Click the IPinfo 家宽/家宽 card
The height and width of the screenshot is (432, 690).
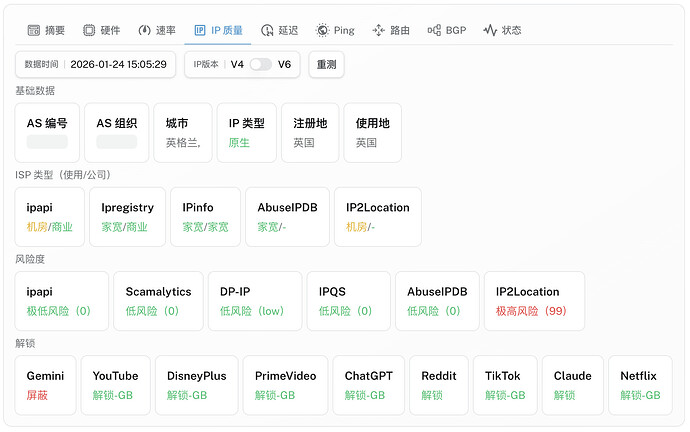tap(206, 217)
